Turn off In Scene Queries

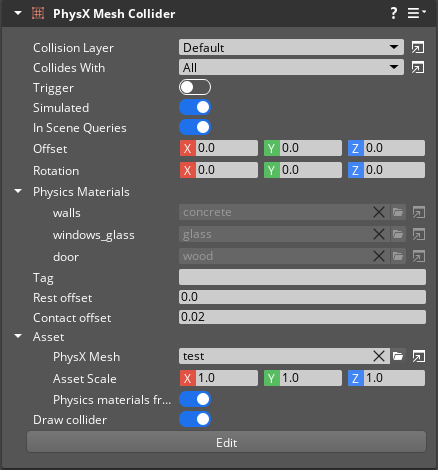click(x=195, y=127)
